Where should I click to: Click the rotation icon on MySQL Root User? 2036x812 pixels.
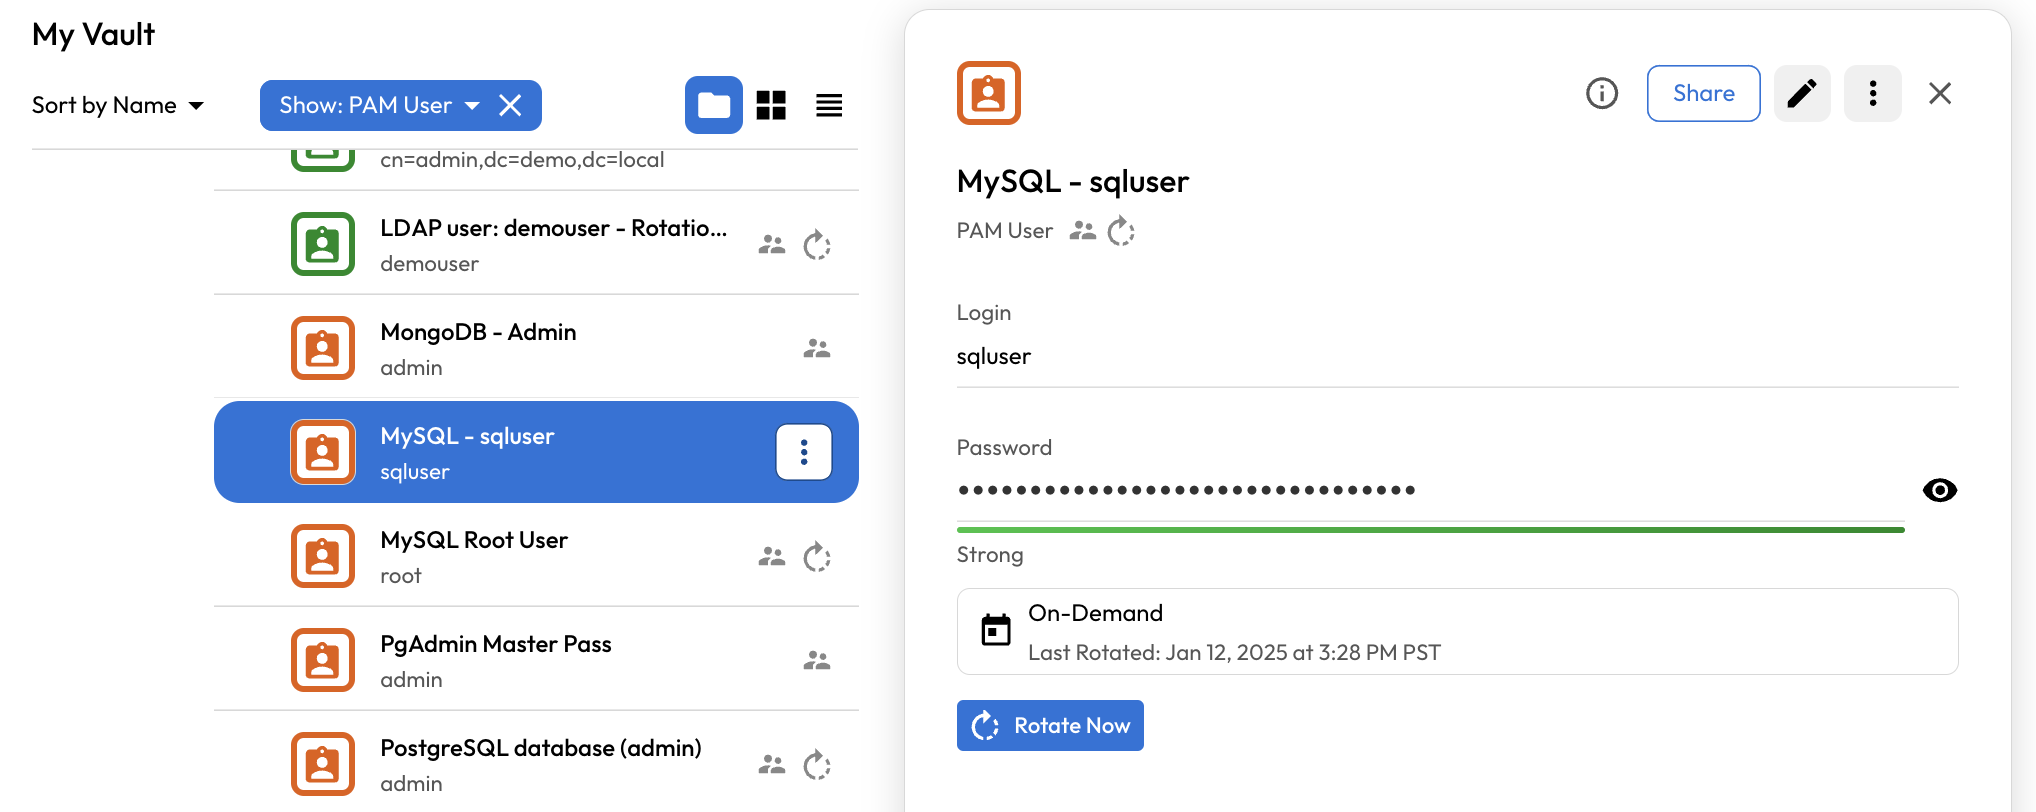coord(817,557)
